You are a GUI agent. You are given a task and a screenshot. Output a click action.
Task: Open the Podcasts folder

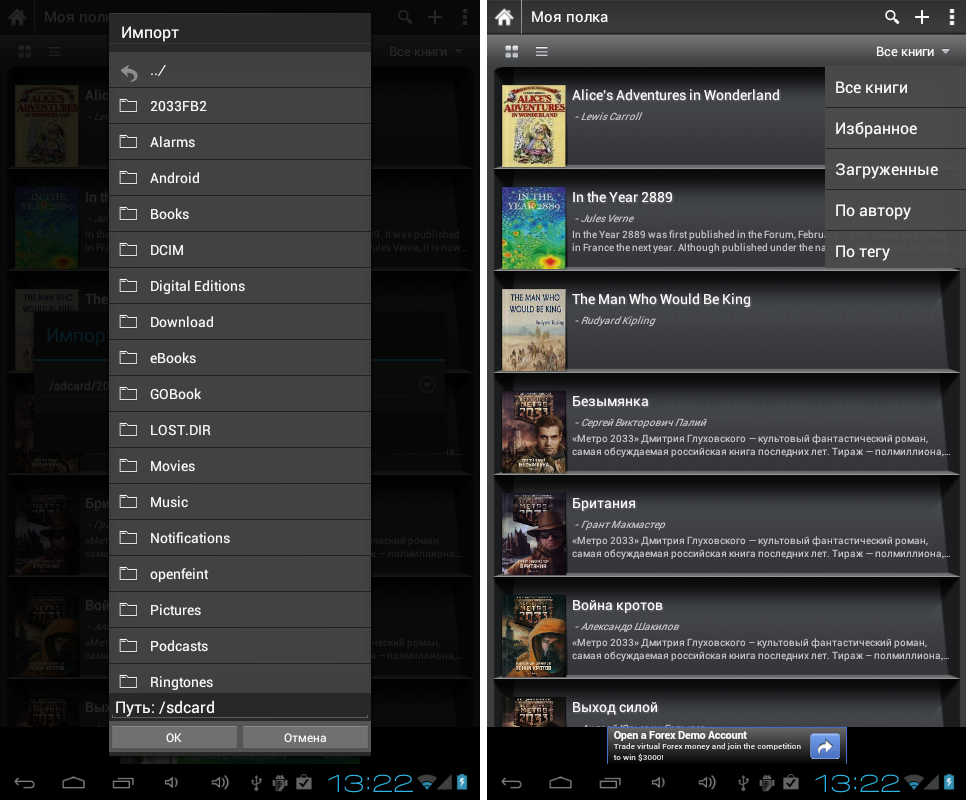tap(240, 647)
